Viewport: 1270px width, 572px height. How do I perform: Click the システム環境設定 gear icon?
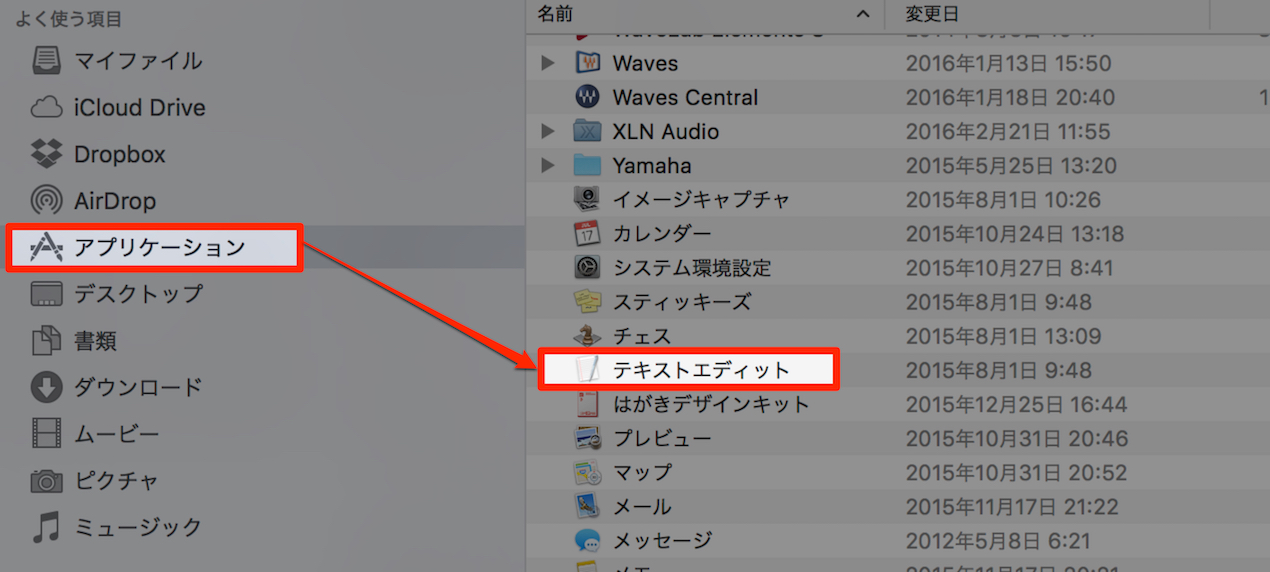[587, 268]
